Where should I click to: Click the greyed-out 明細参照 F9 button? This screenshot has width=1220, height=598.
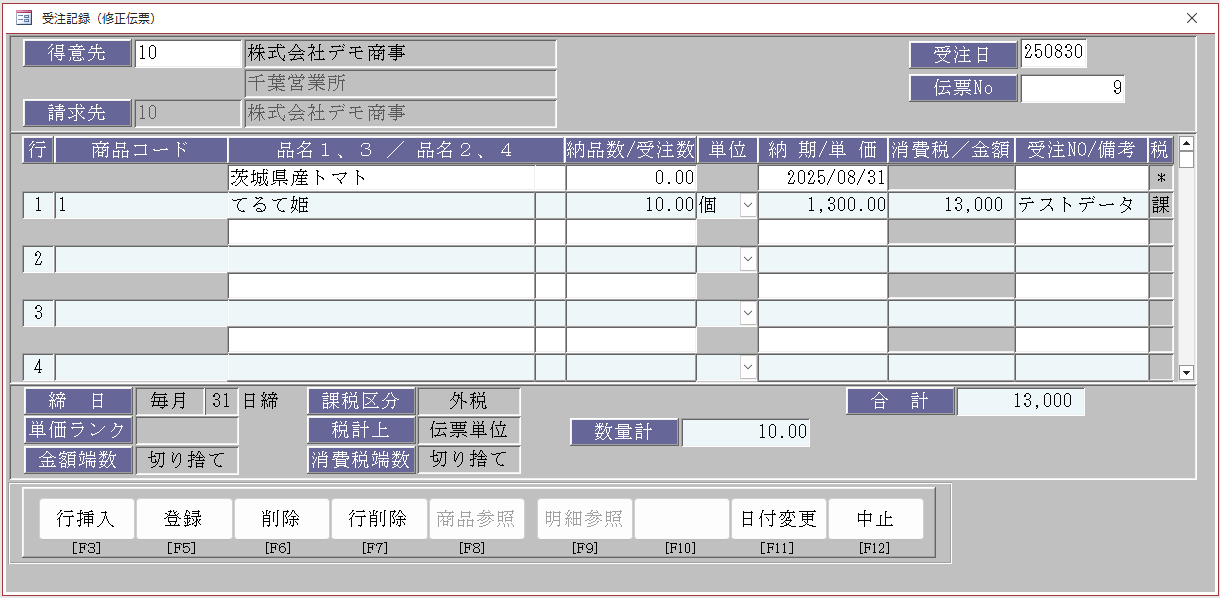point(585,519)
